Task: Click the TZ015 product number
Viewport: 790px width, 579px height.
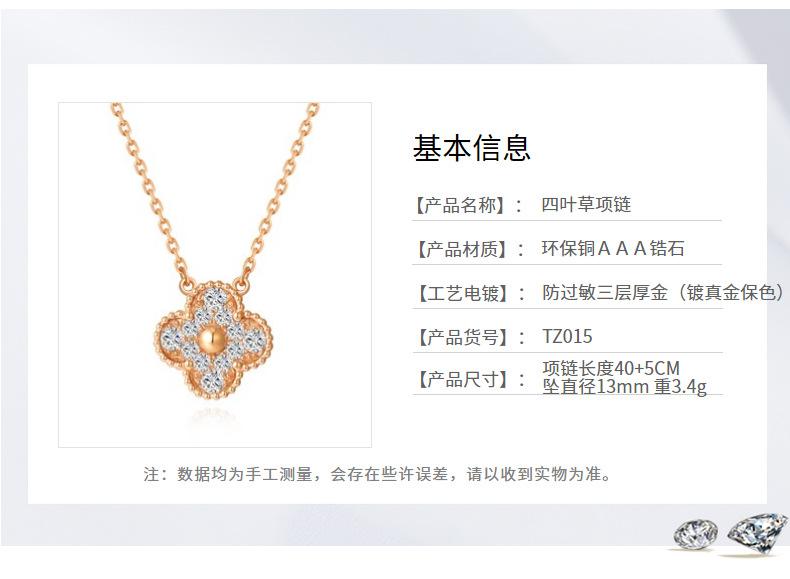Action: click(567, 337)
